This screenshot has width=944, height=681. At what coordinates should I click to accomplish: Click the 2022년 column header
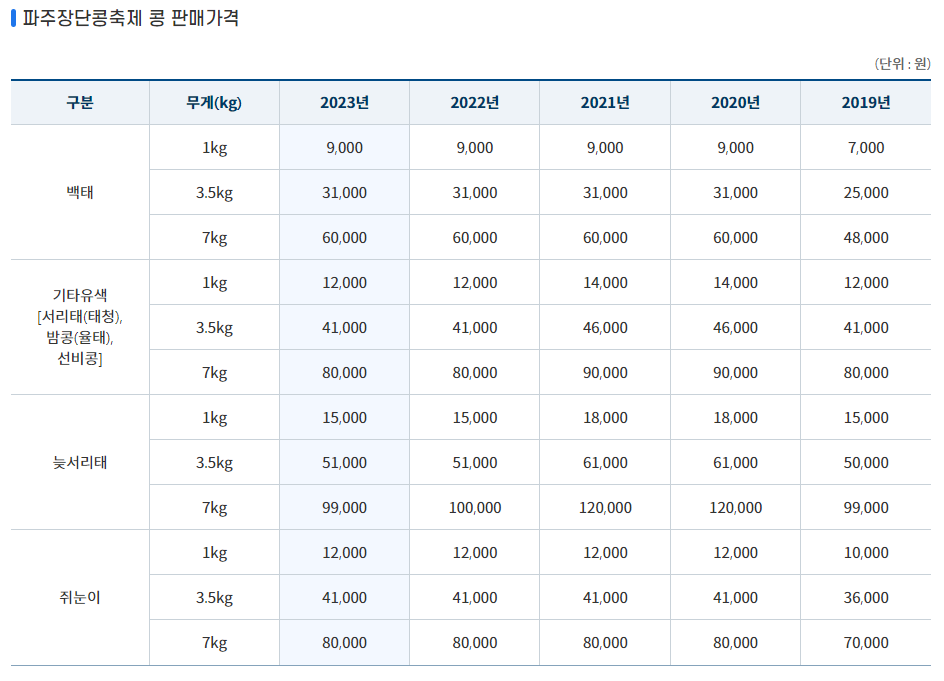[x=474, y=102]
